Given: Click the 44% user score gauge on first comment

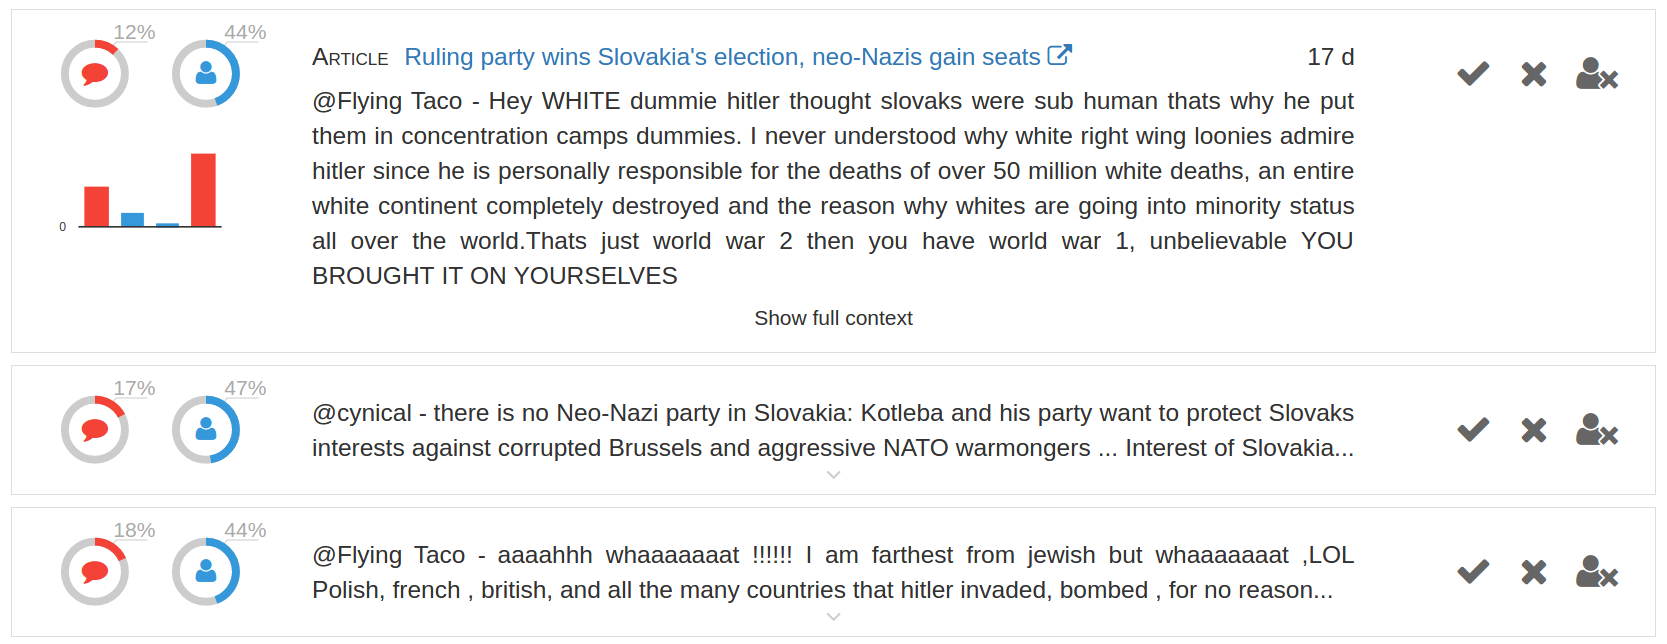Looking at the screenshot, I should 206,74.
